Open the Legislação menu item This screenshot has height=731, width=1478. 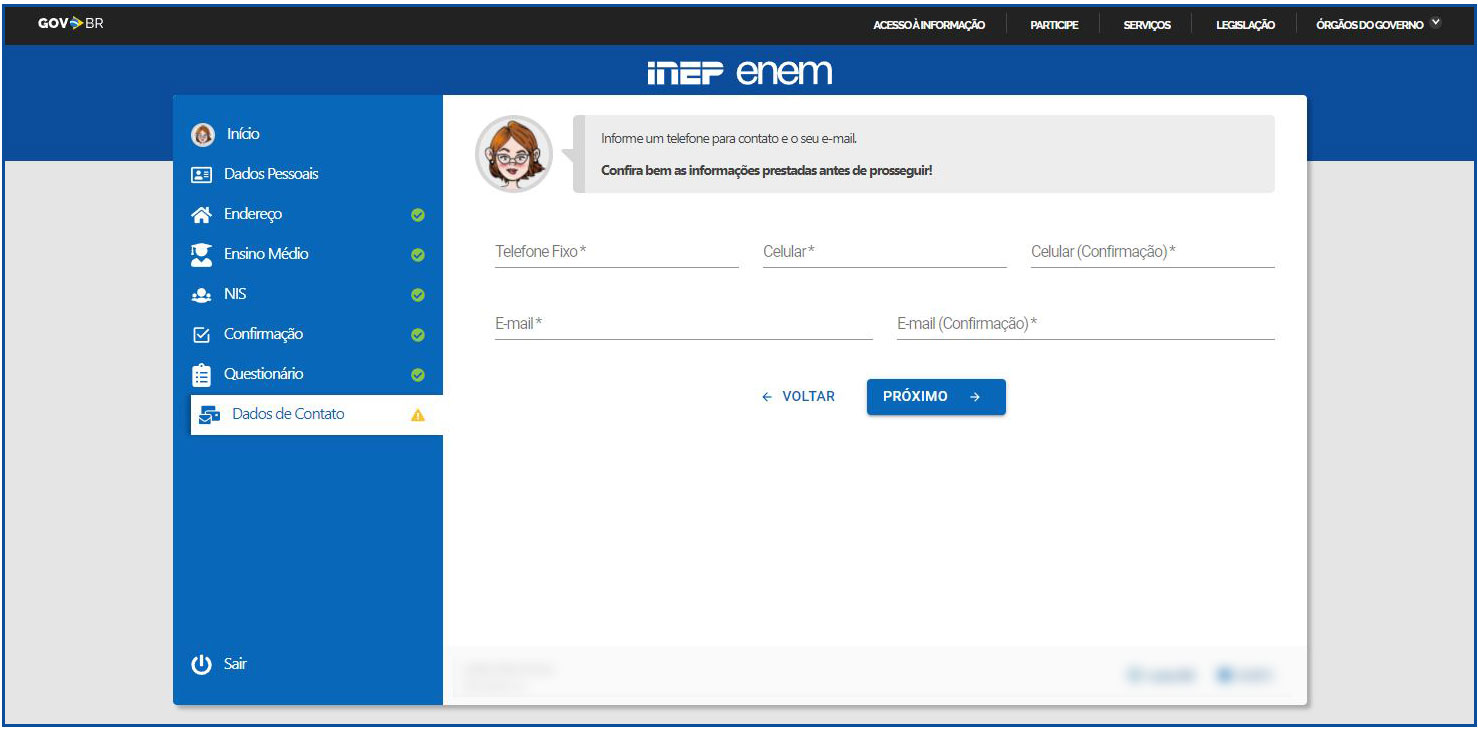pos(1245,25)
